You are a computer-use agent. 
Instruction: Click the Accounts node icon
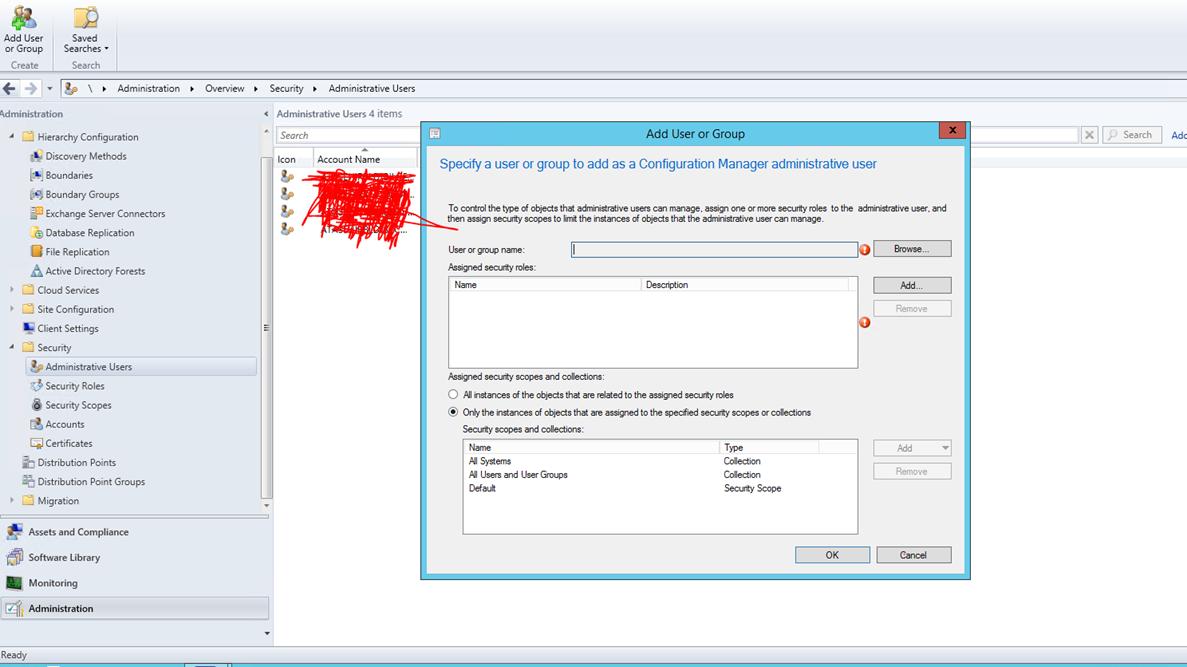[36, 424]
